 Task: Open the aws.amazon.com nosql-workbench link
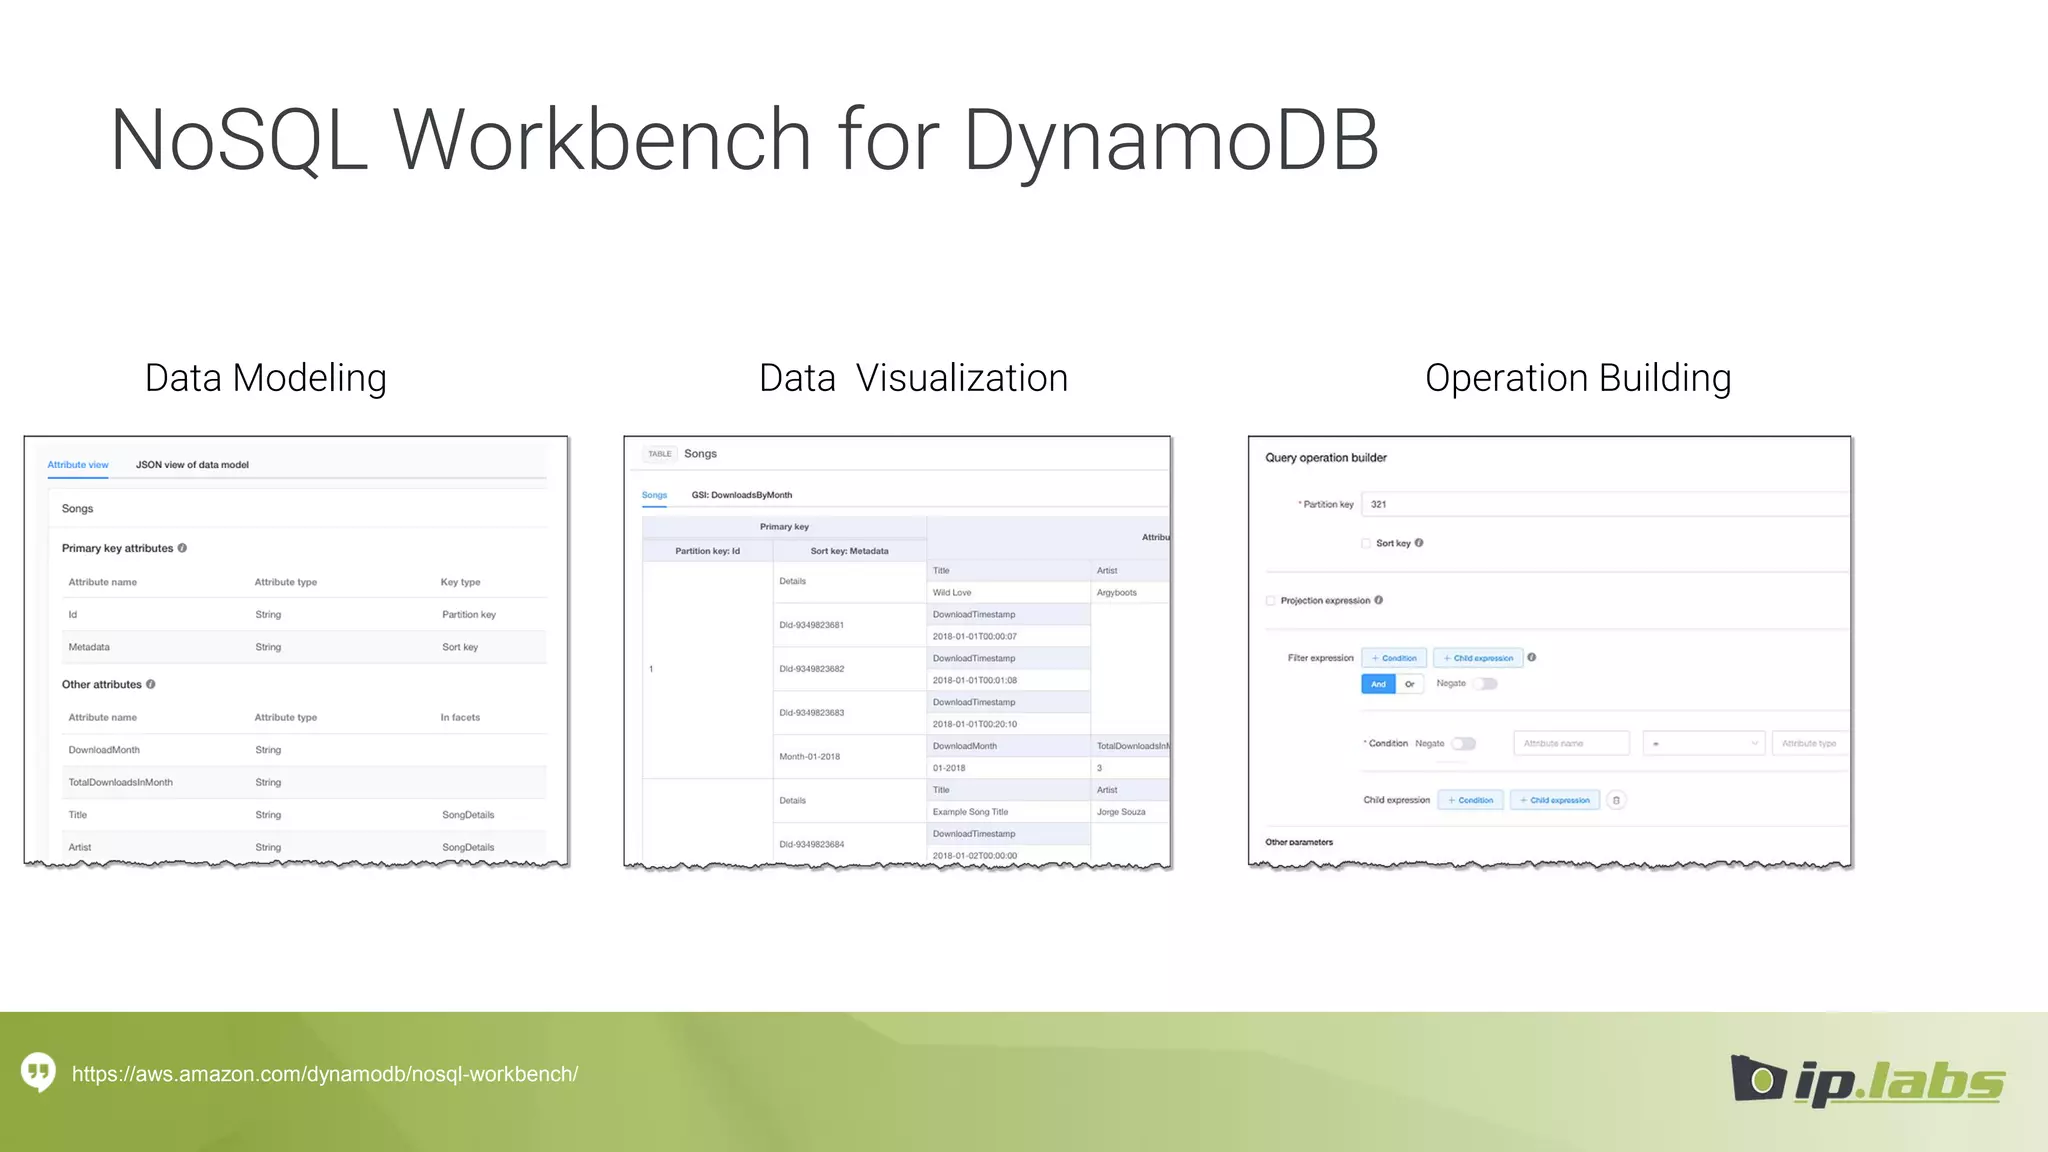tap(325, 1074)
